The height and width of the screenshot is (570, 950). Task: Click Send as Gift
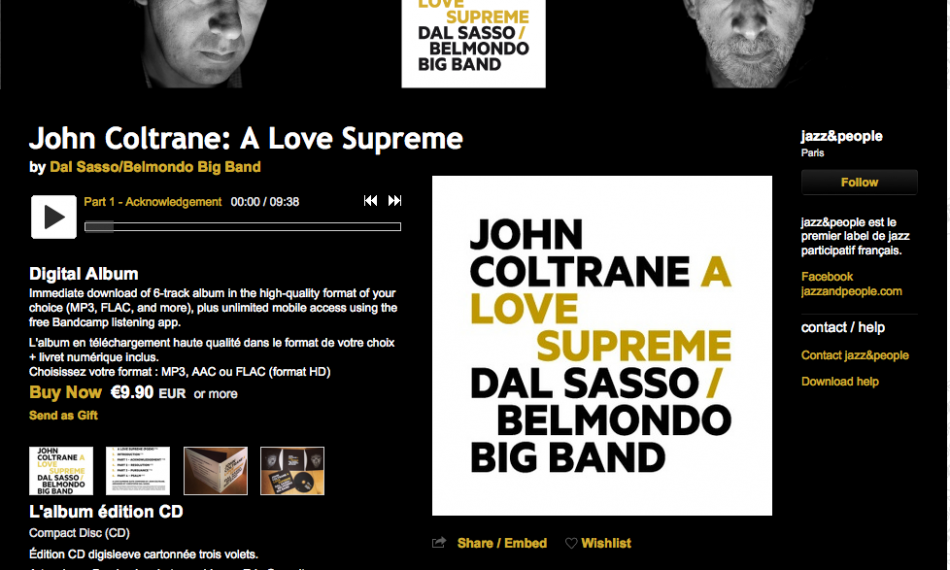(63, 416)
